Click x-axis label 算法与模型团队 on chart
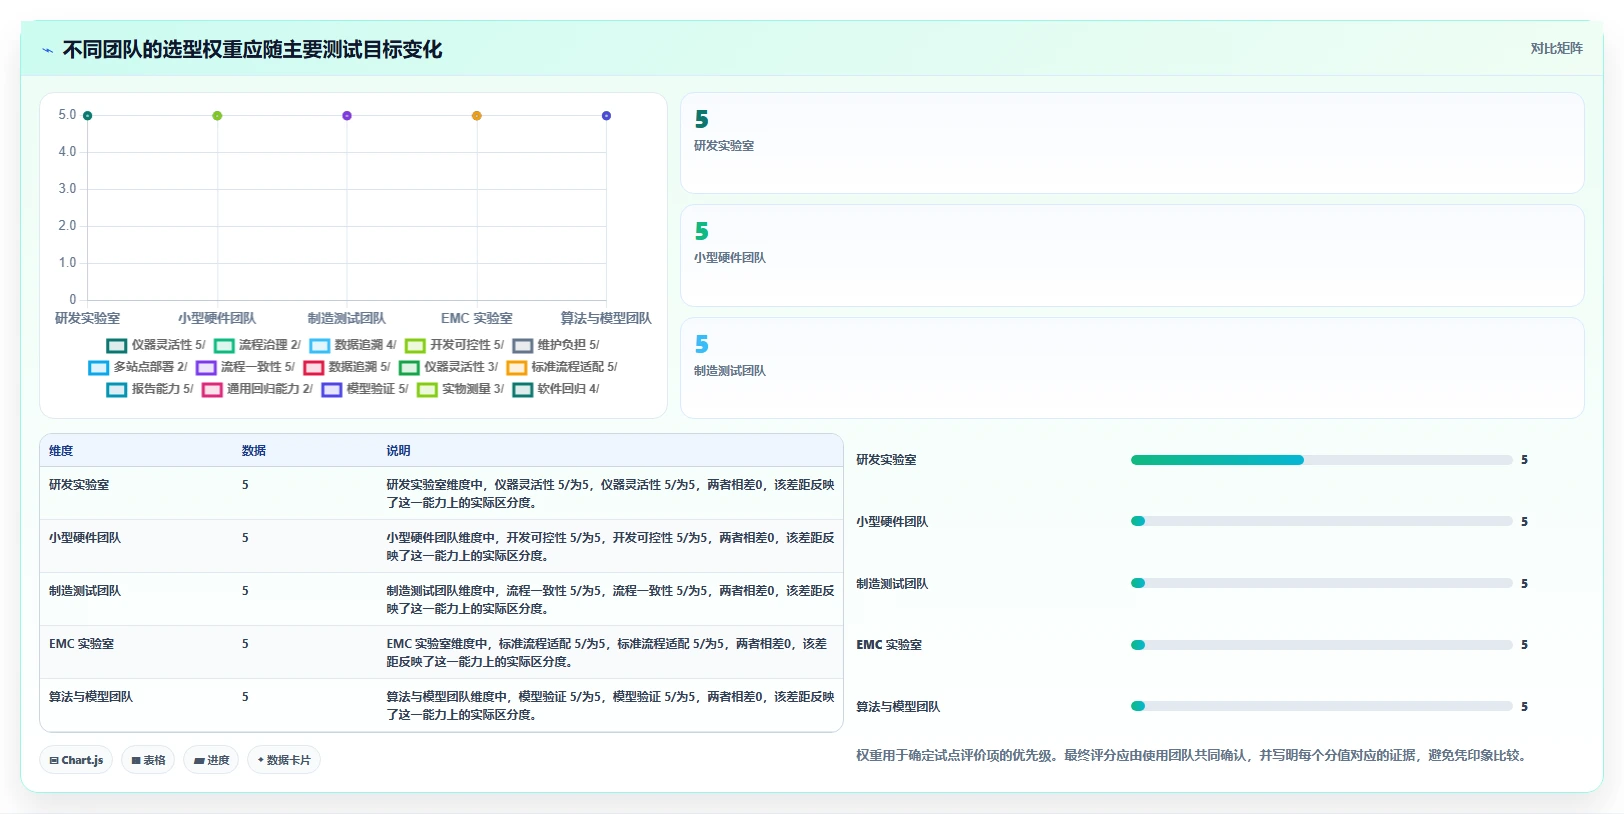The image size is (1624, 814). coord(606,318)
